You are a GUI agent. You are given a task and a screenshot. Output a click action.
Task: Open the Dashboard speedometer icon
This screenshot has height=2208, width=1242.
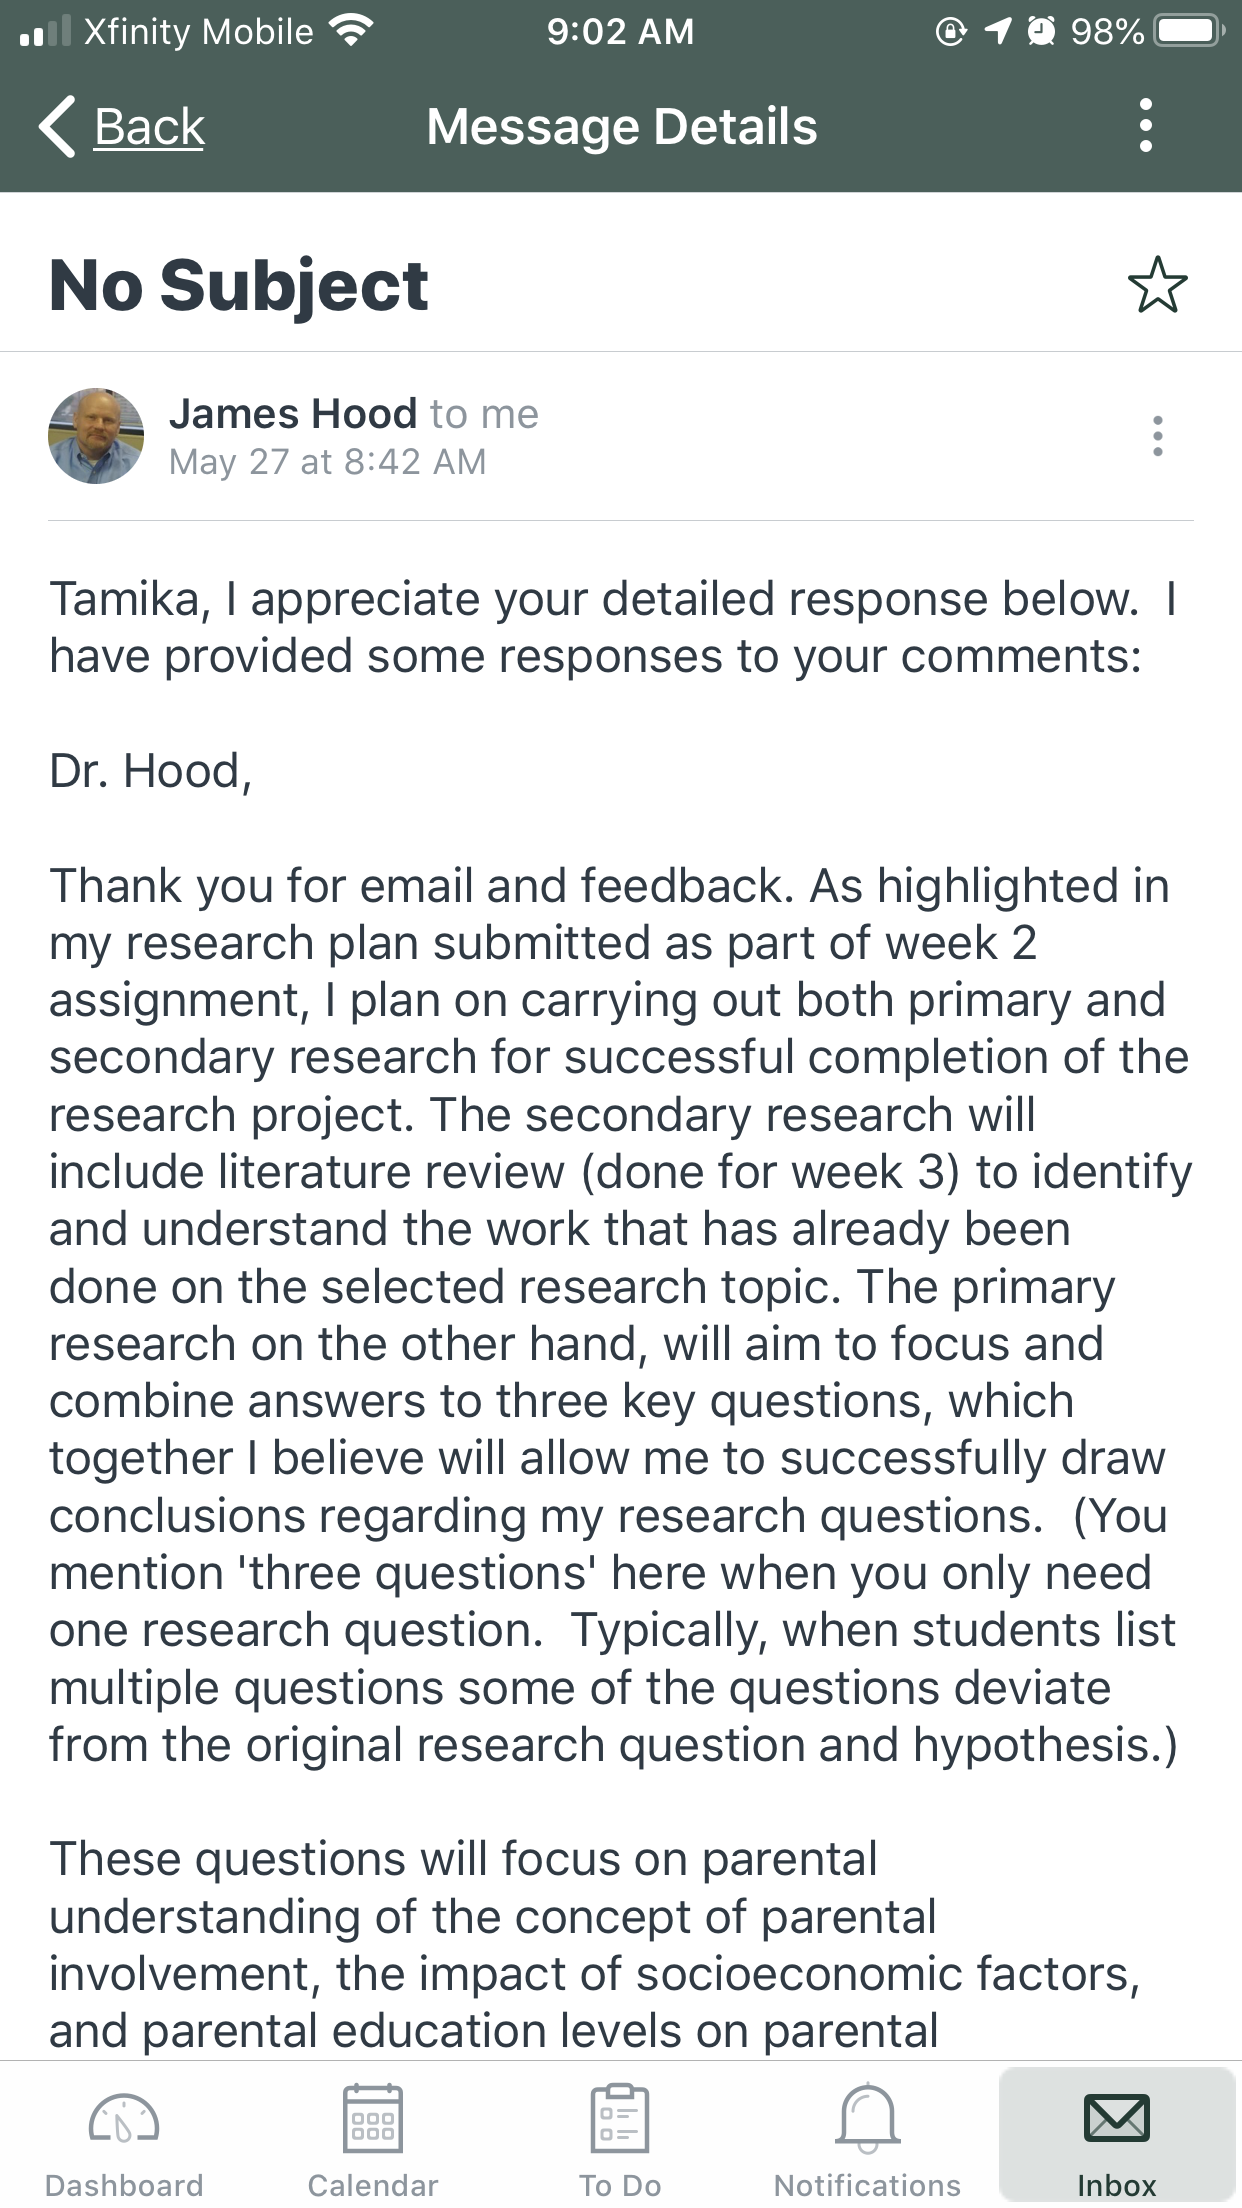click(x=124, y=2118)
